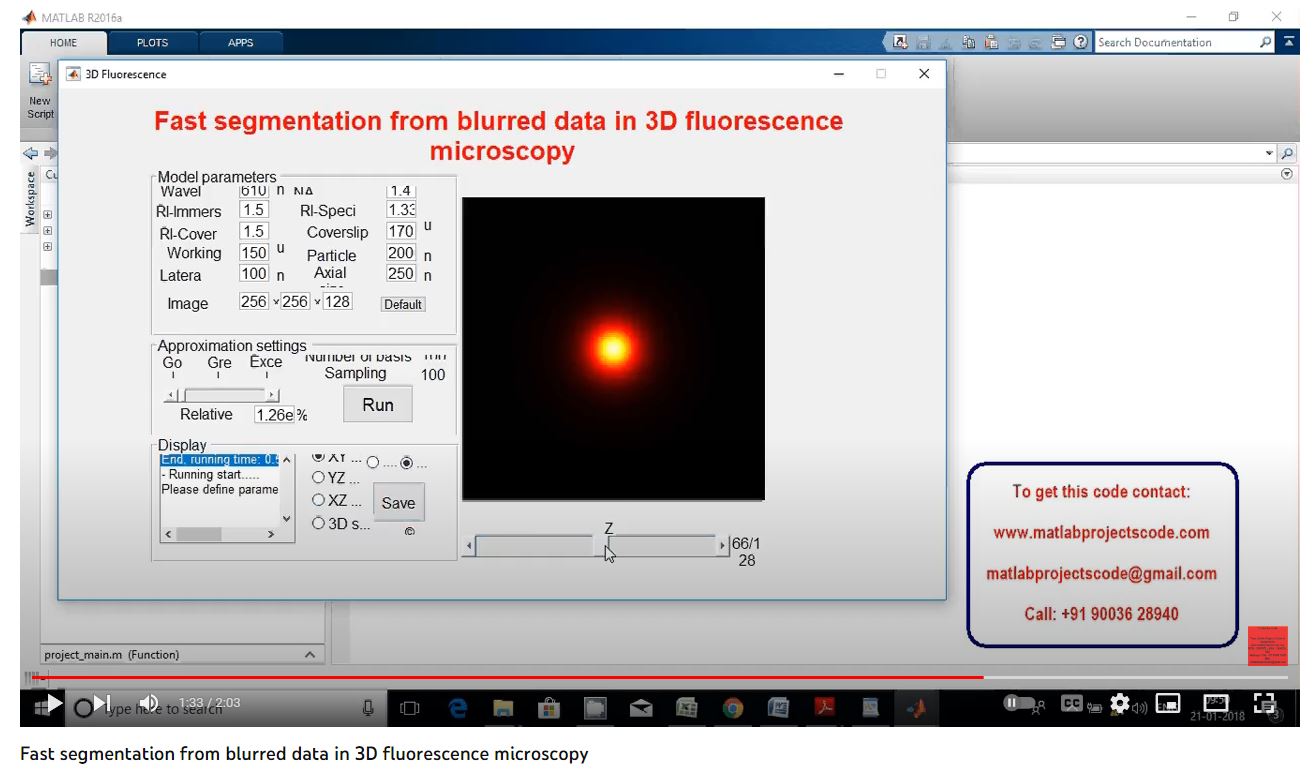Expand the project_main.m function details panel

309,655
